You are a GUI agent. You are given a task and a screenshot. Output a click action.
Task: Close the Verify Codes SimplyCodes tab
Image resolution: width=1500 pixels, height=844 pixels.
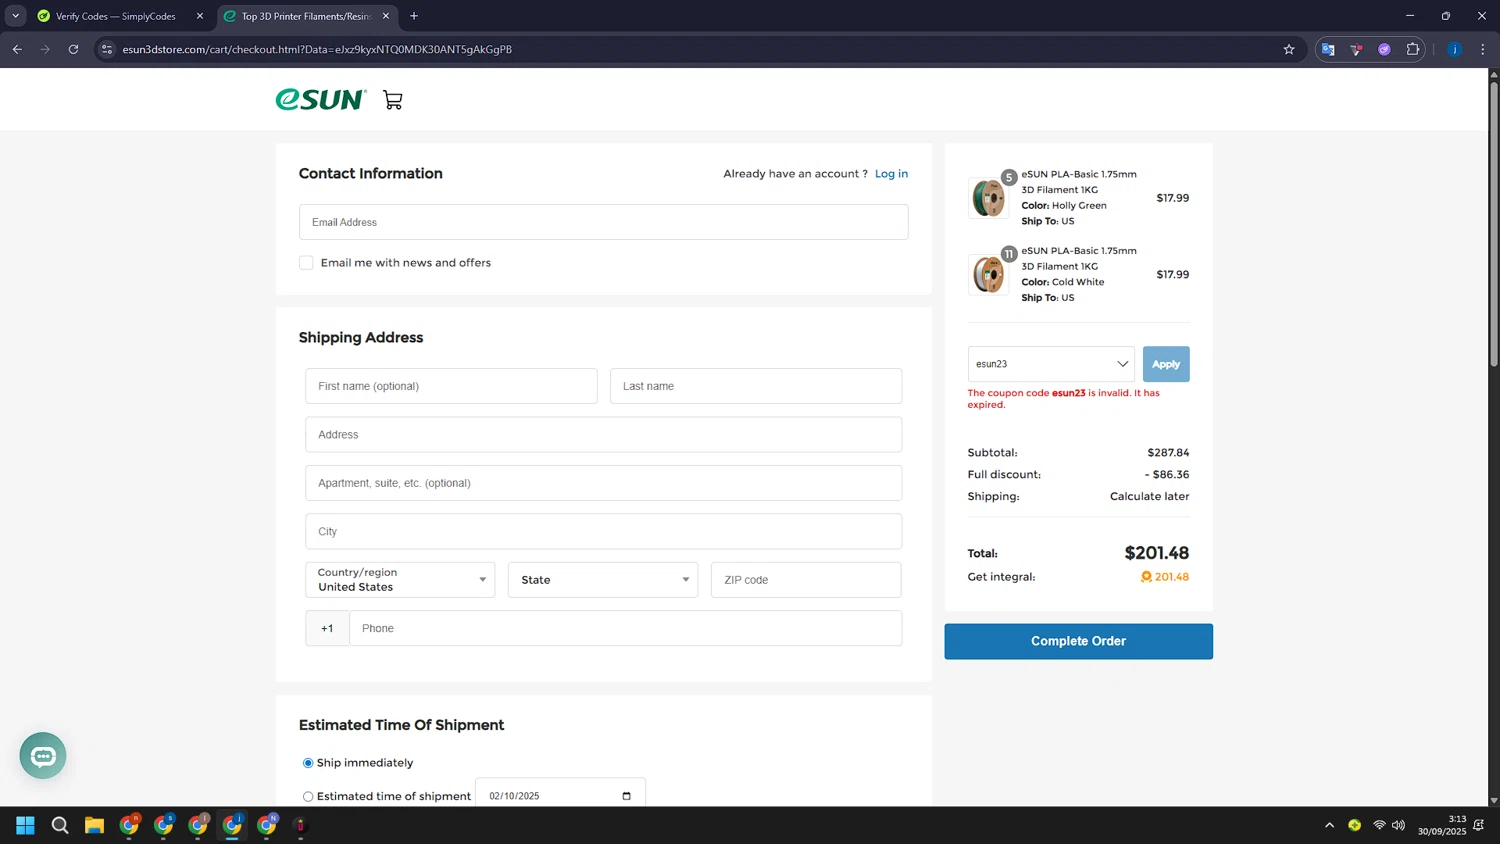(x=200, y=16)
